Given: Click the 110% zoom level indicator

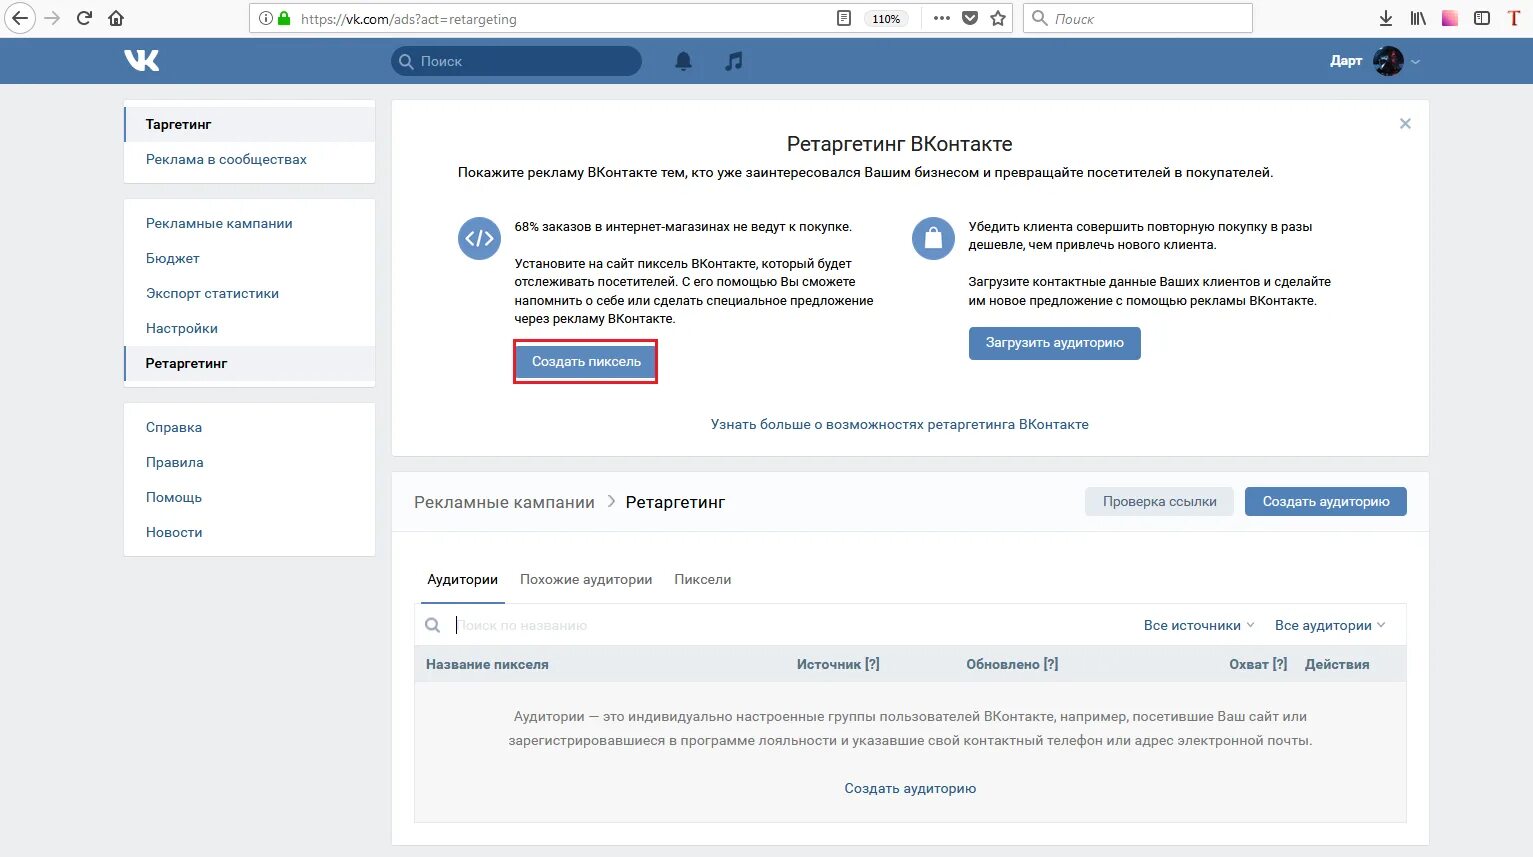Looking at the screenshot, I should pos(886,18).
